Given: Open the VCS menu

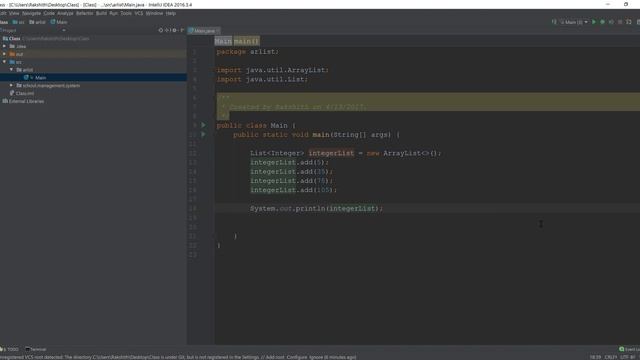Looking at the screenshot, I should (x=139, y=13).
